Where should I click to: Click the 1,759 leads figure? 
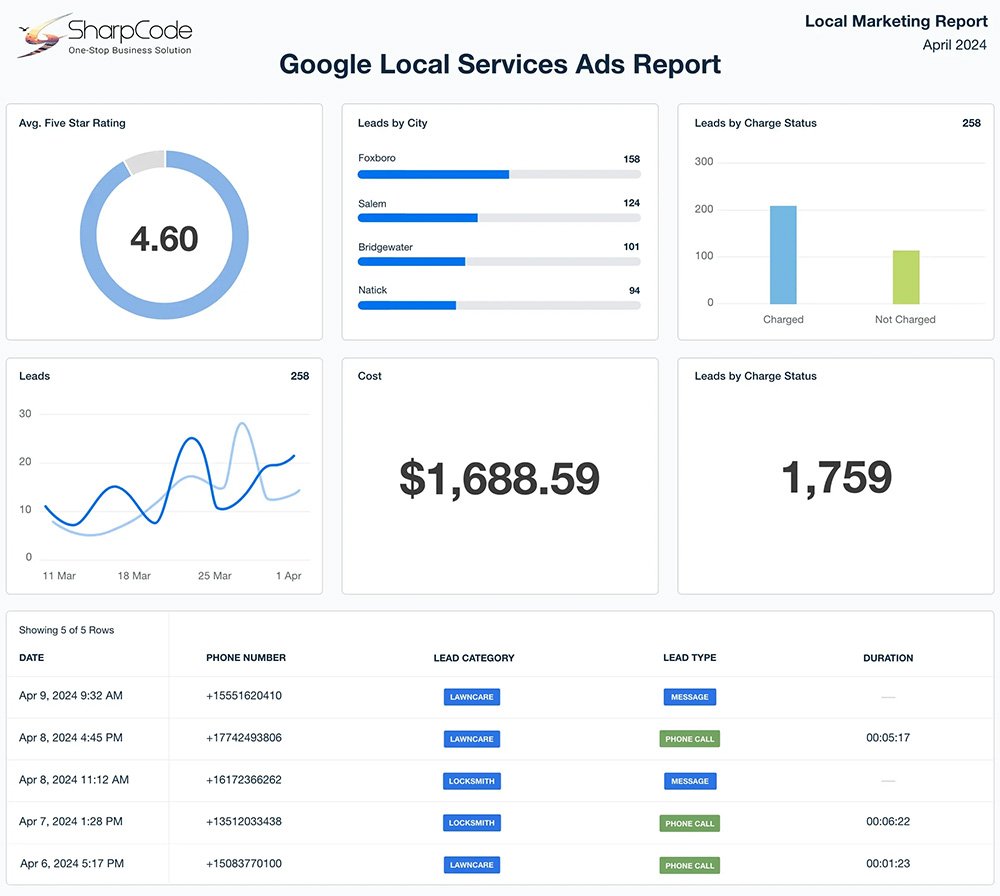[836, 478]
